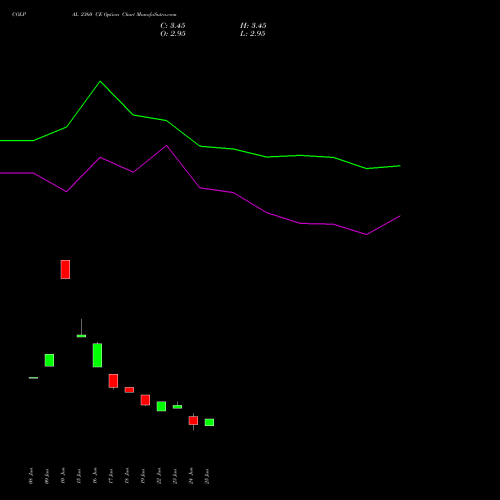
Task: Select the last green candle for 25 Jun
Action: point(209,422)
